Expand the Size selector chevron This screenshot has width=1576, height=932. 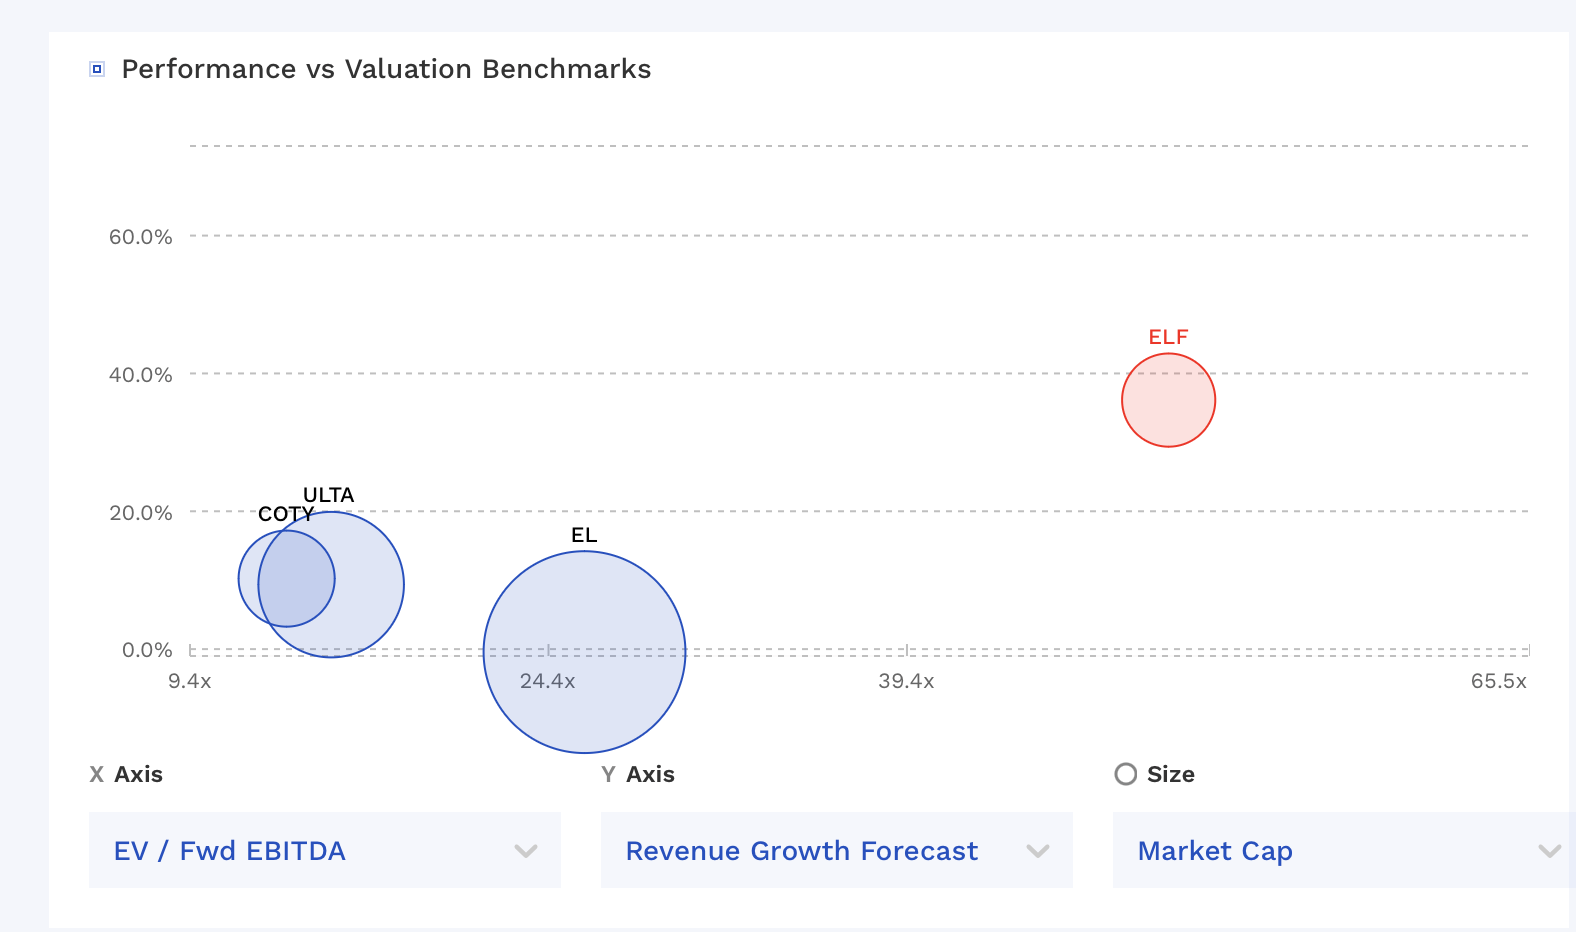tap(1549, 850)
